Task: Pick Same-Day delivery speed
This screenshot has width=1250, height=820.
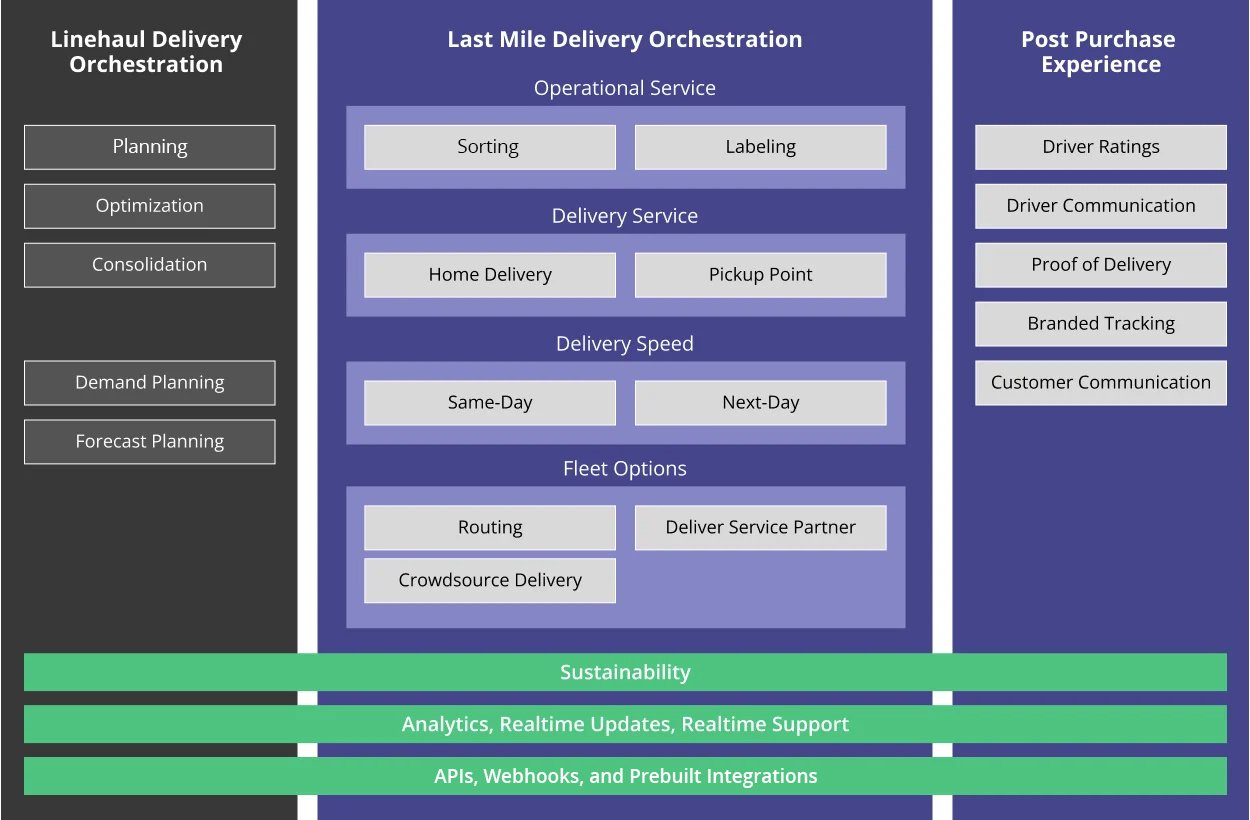Action: 489,403
